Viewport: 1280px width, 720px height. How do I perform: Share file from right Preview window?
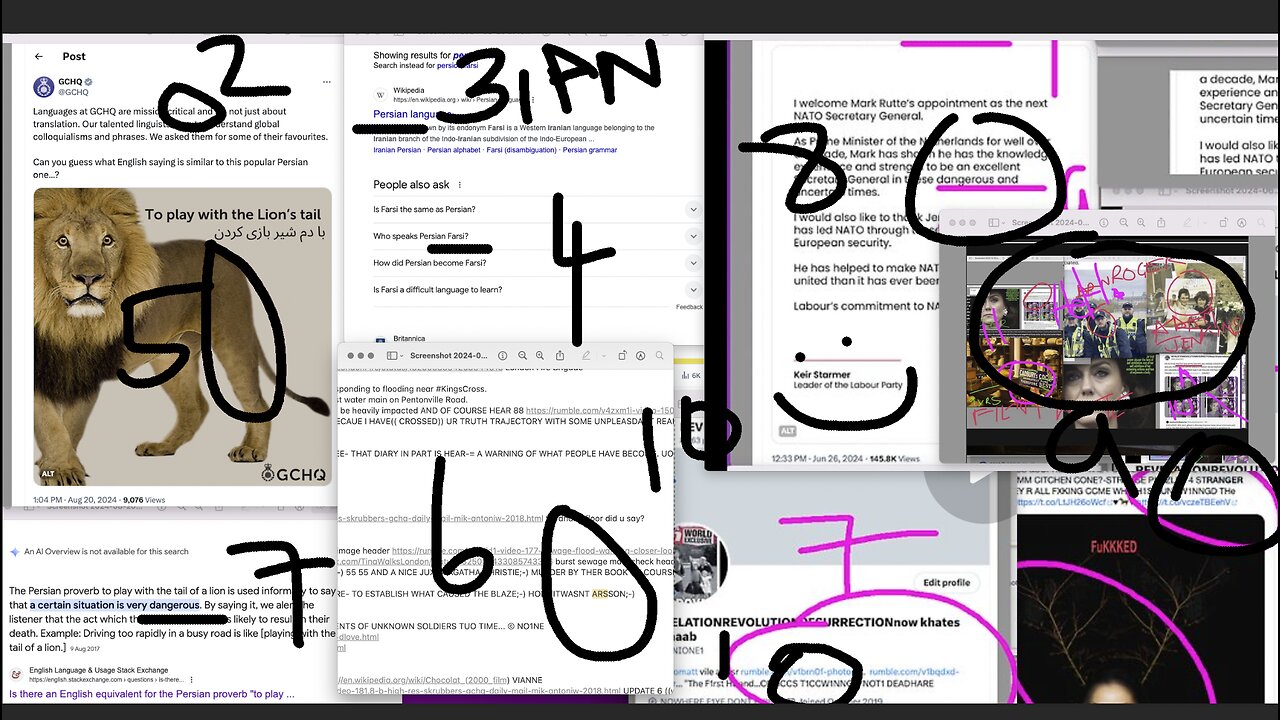[x=1161, y=223]
